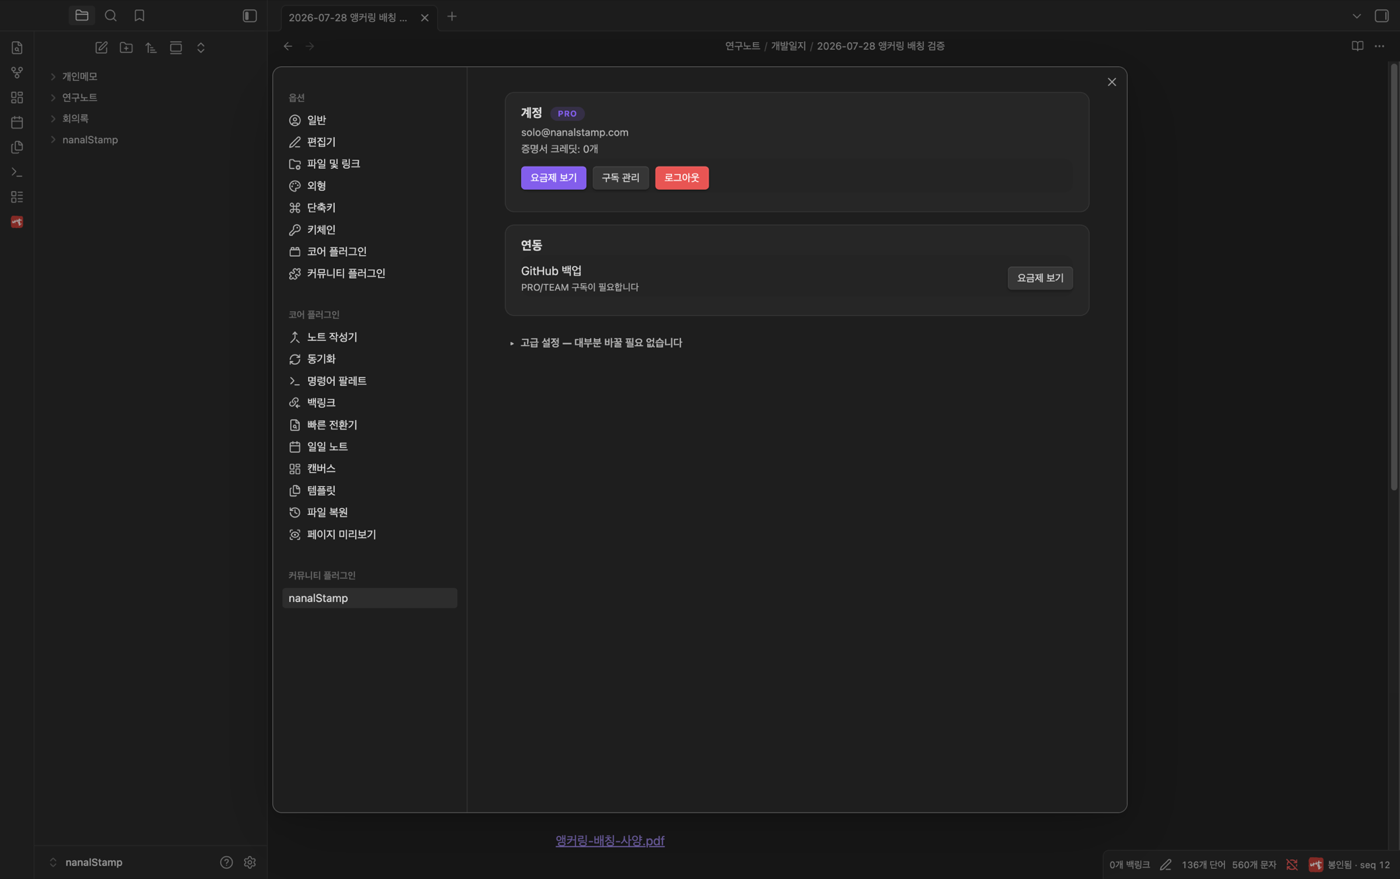Expand the 개인메모 folder

[79, 76]
